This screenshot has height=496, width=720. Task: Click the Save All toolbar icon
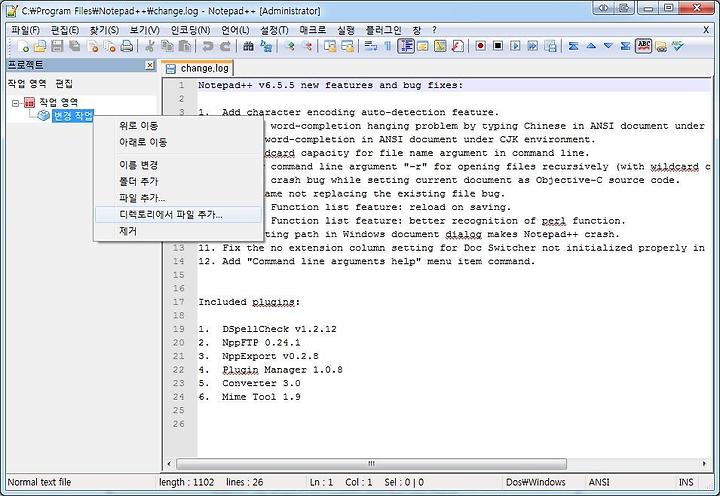click(x=75, y=46)
